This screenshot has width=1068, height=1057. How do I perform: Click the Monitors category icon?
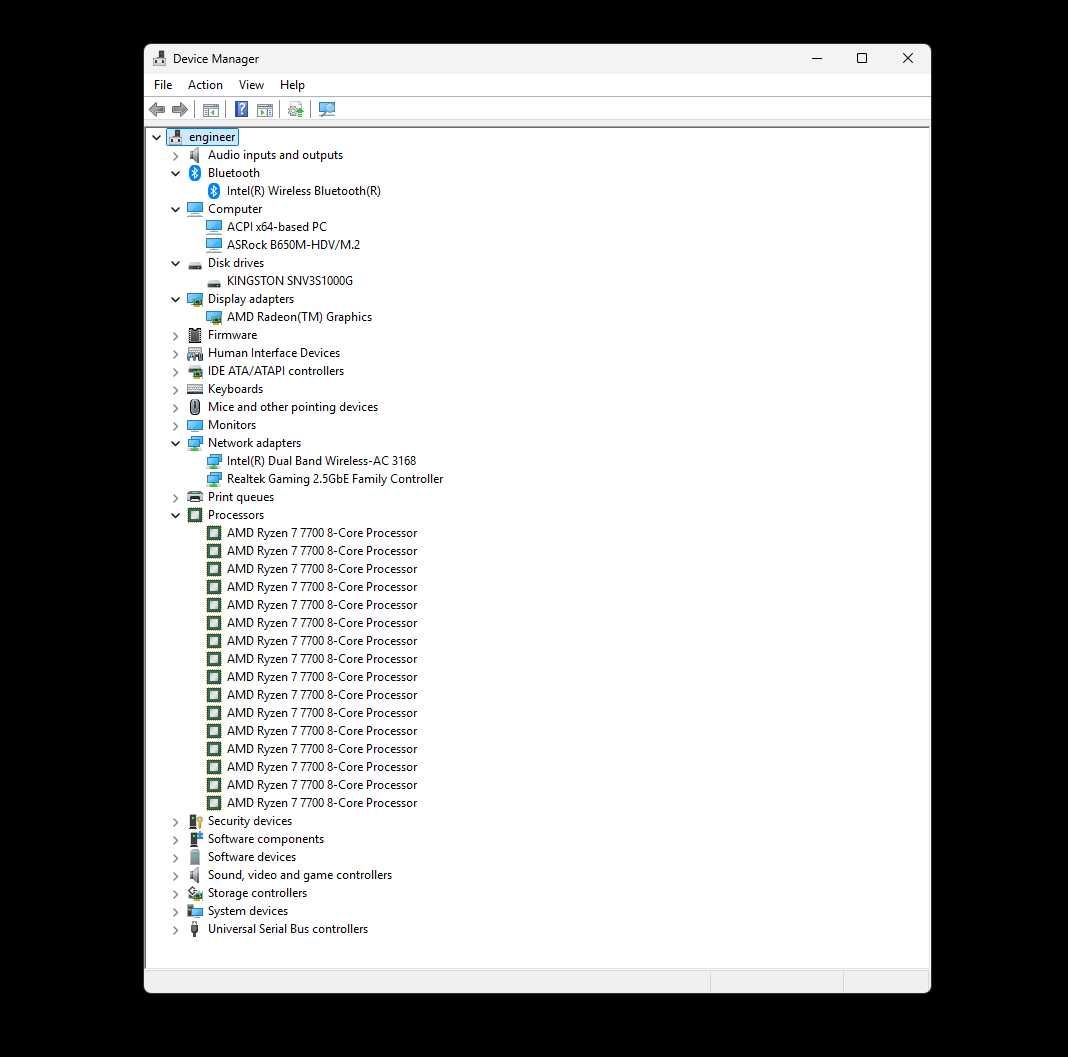click(195, 425)
